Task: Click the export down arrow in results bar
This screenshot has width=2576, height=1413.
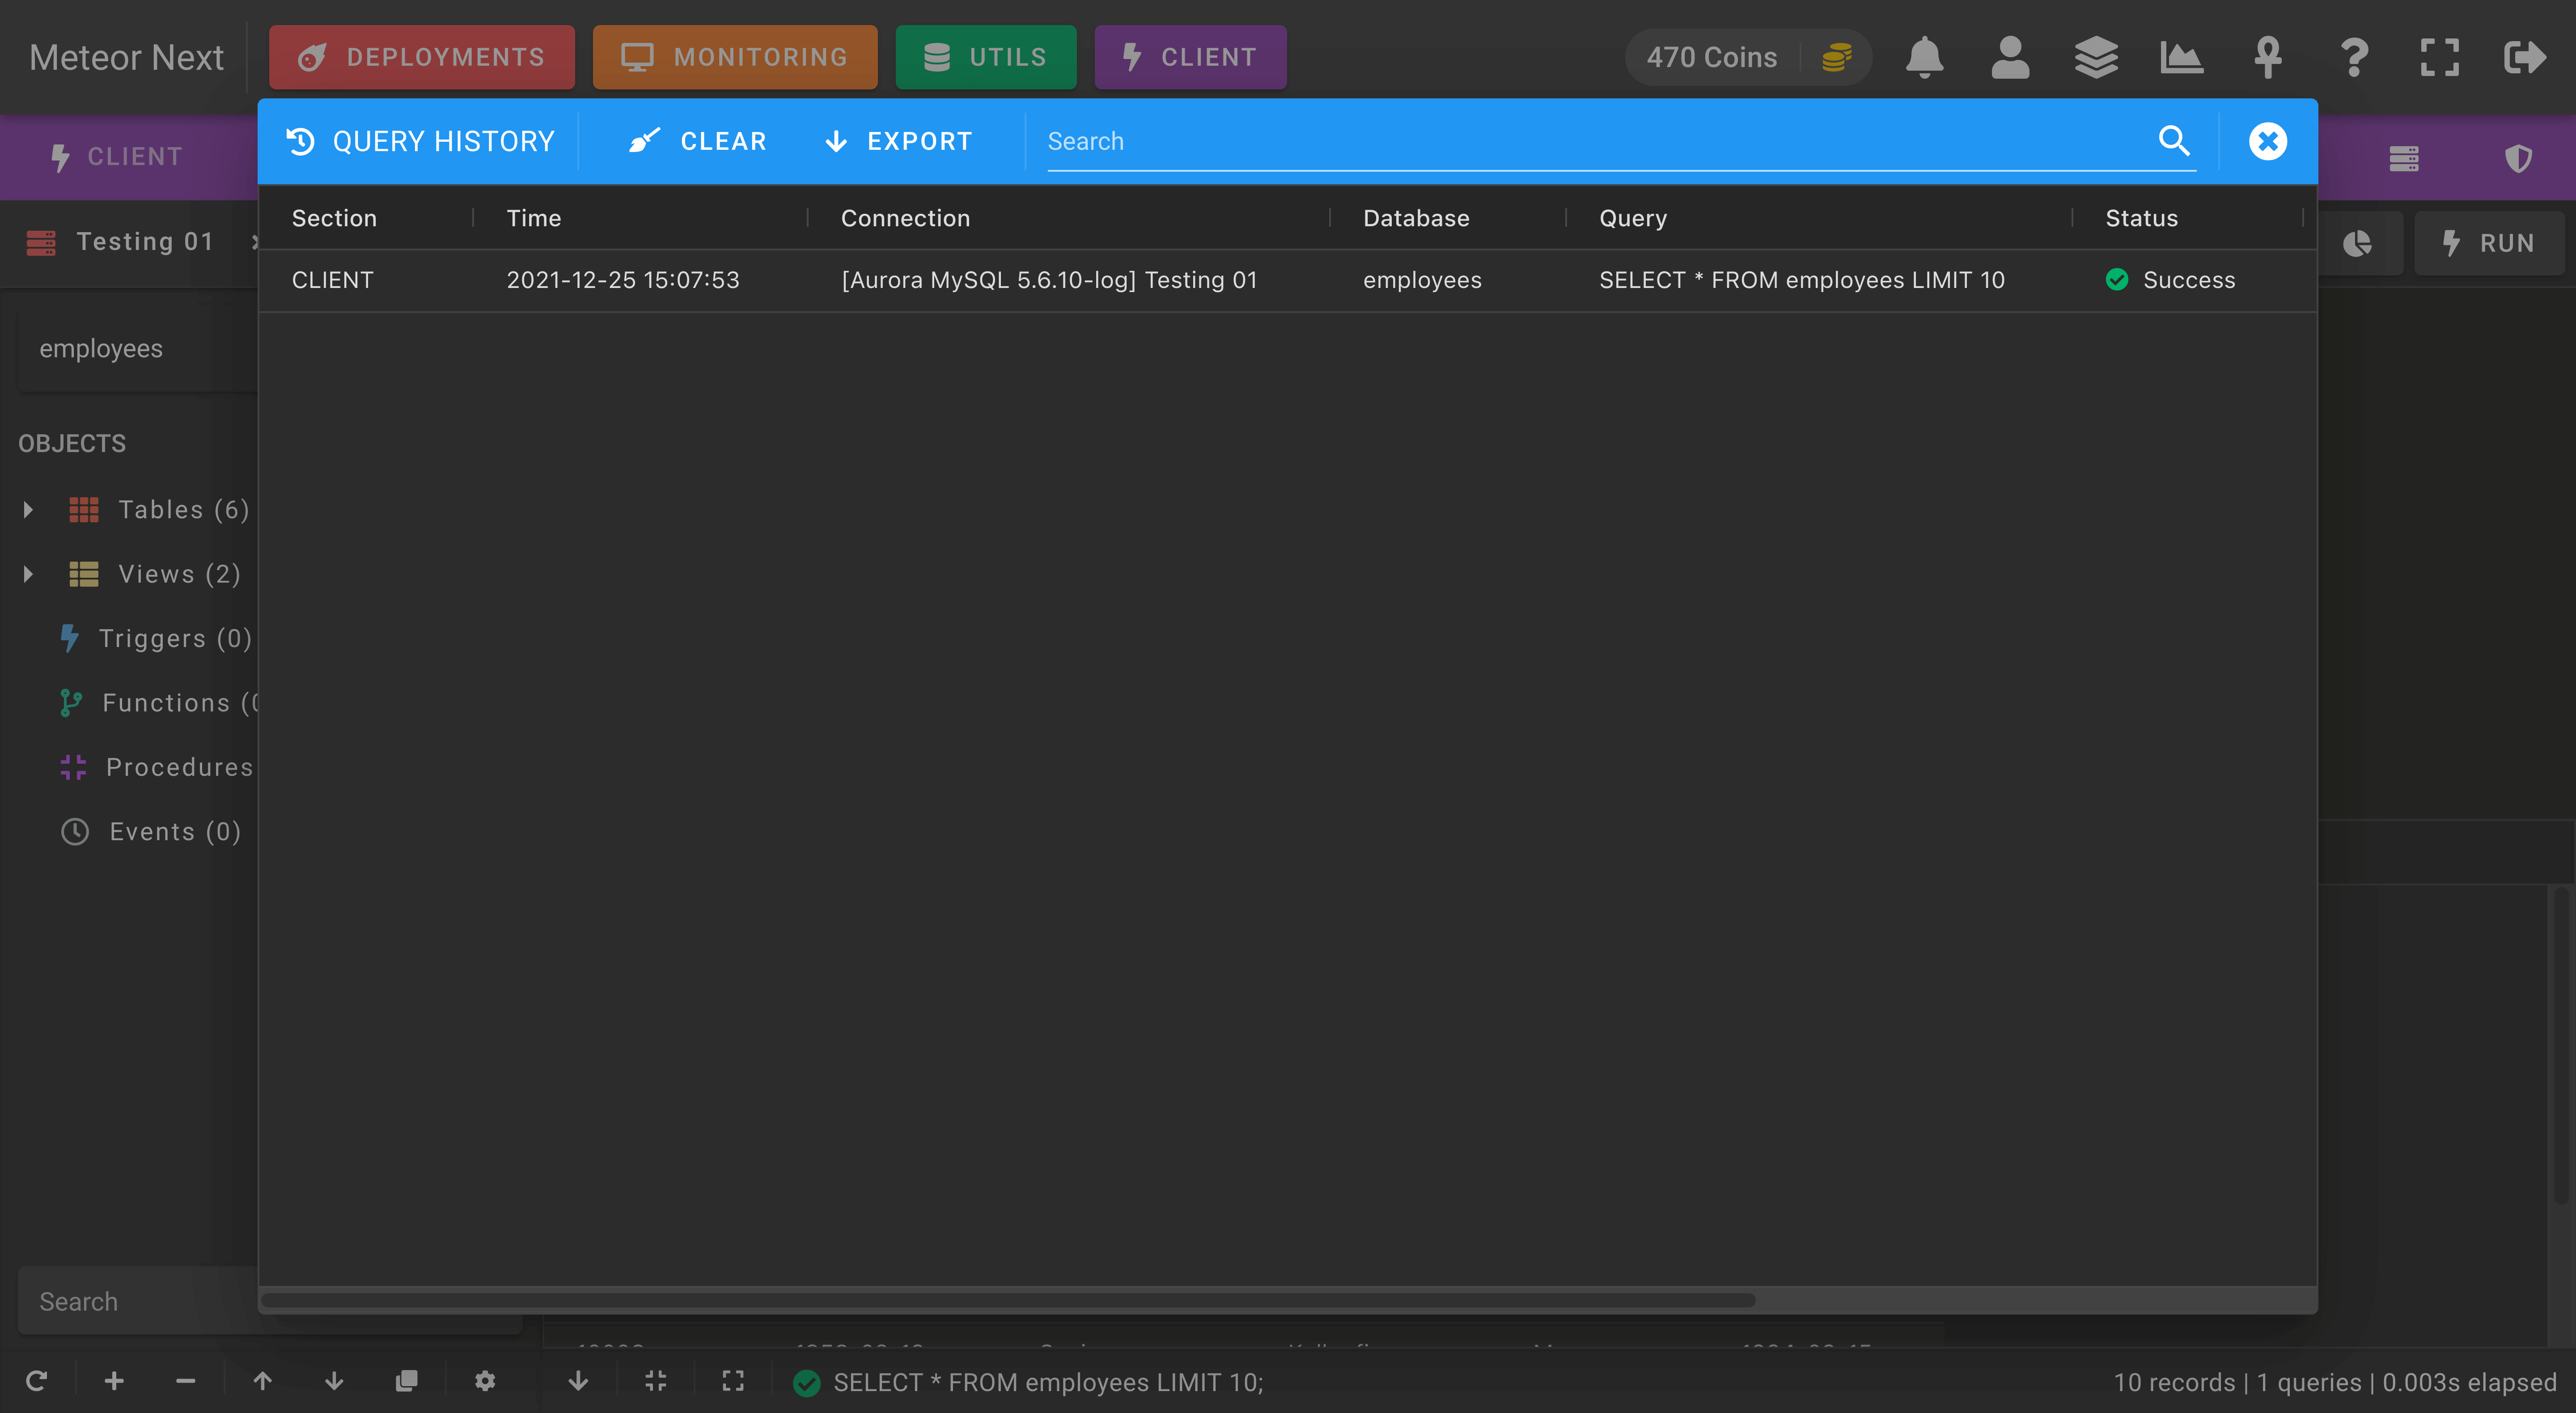Action: [578, 1381]
